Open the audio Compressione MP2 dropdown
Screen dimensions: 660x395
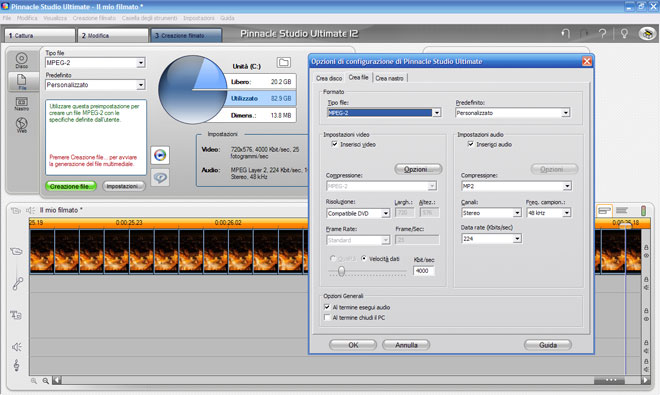coord(567,186)
